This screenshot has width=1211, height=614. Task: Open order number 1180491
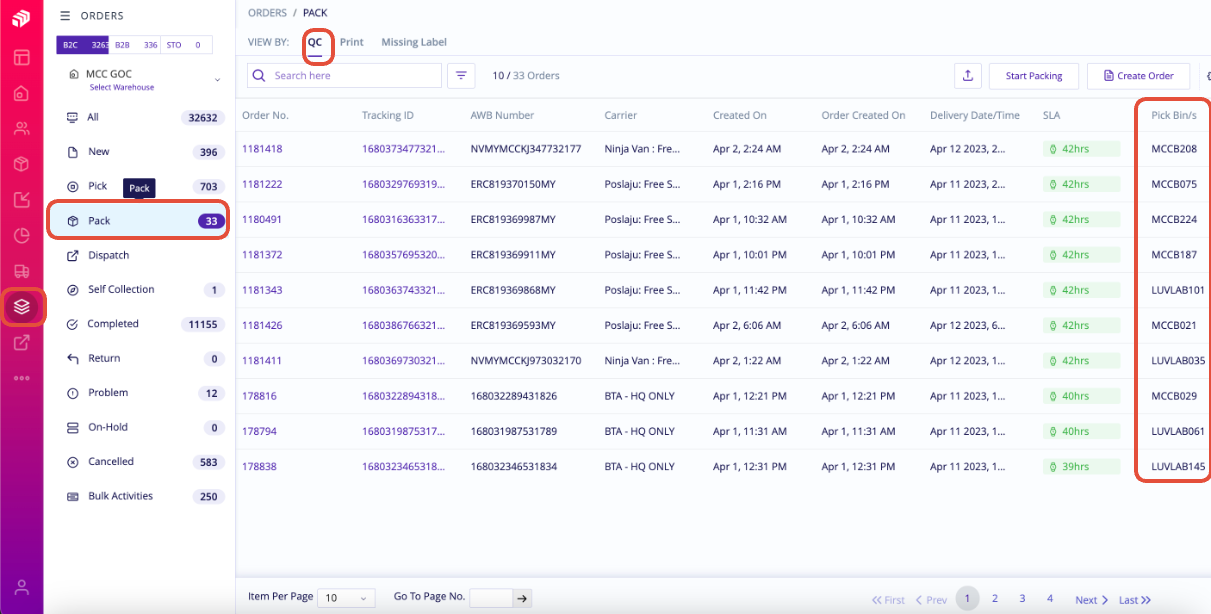pyautogui.click(x=262, y=219)
